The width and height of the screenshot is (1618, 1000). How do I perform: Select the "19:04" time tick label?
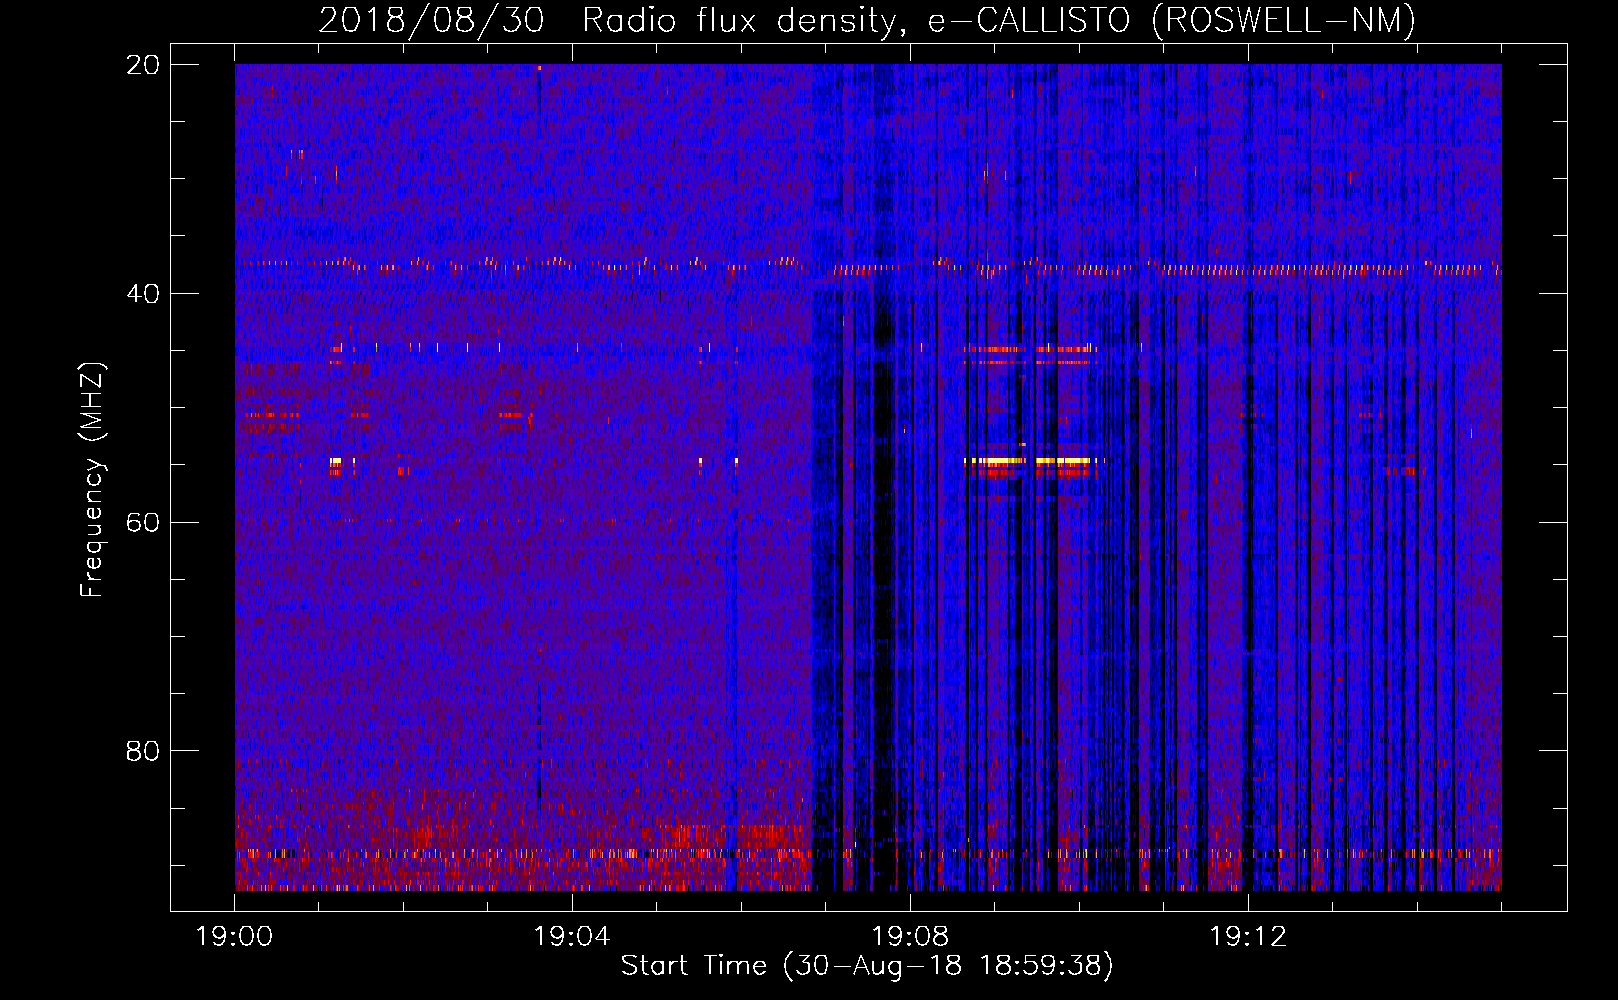click(572, 936)
